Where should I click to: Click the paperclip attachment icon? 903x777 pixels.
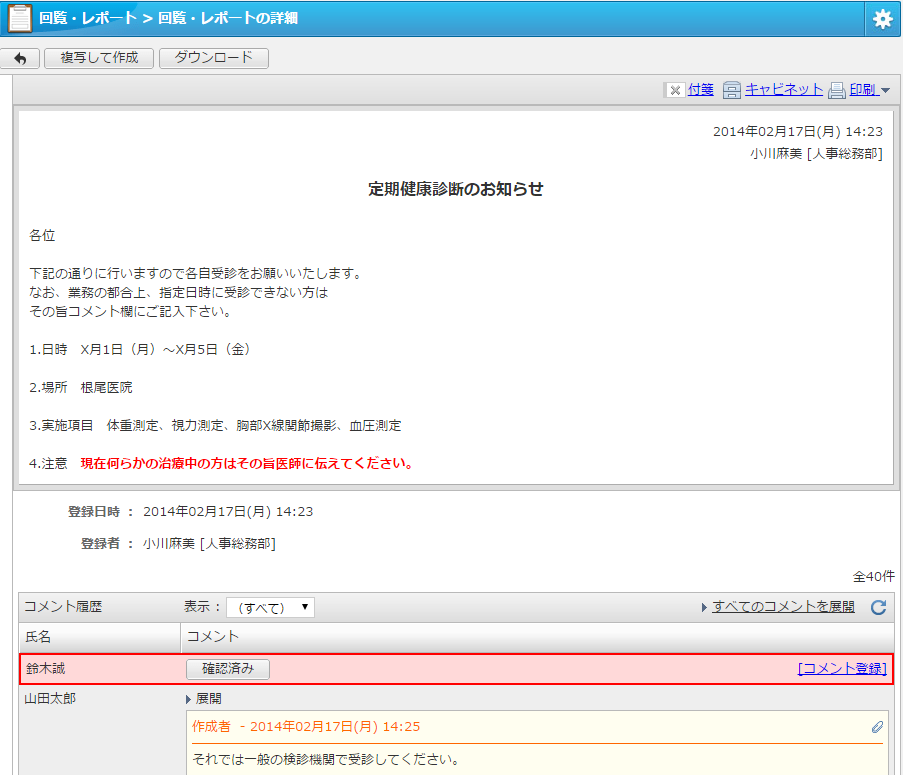[x=877, y=727]
